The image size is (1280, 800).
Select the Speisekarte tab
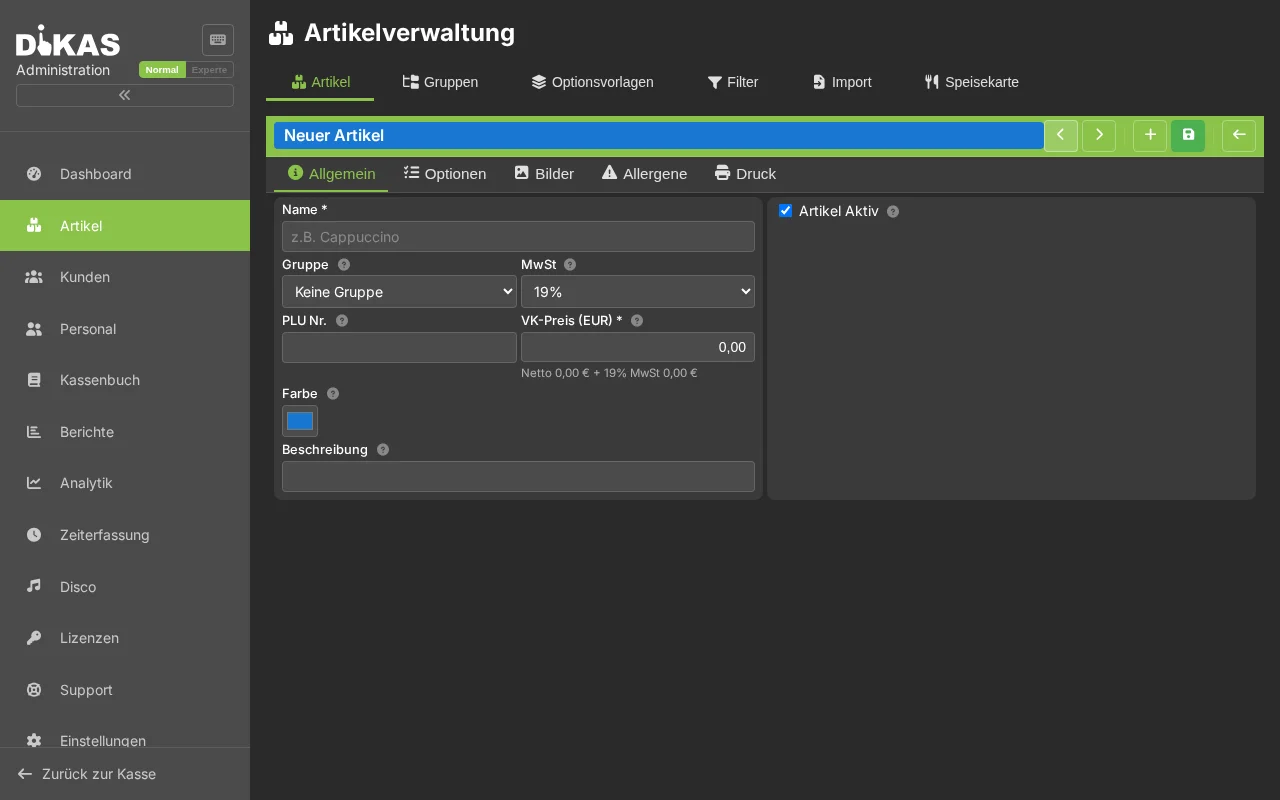point(972,82)
